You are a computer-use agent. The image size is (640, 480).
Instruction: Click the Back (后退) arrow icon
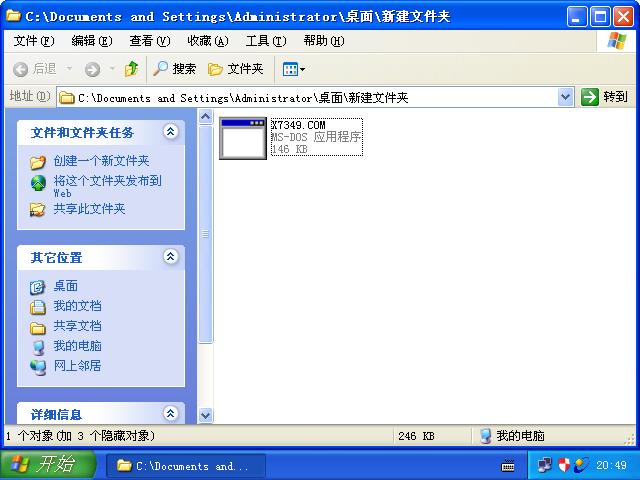coord(20,69)
